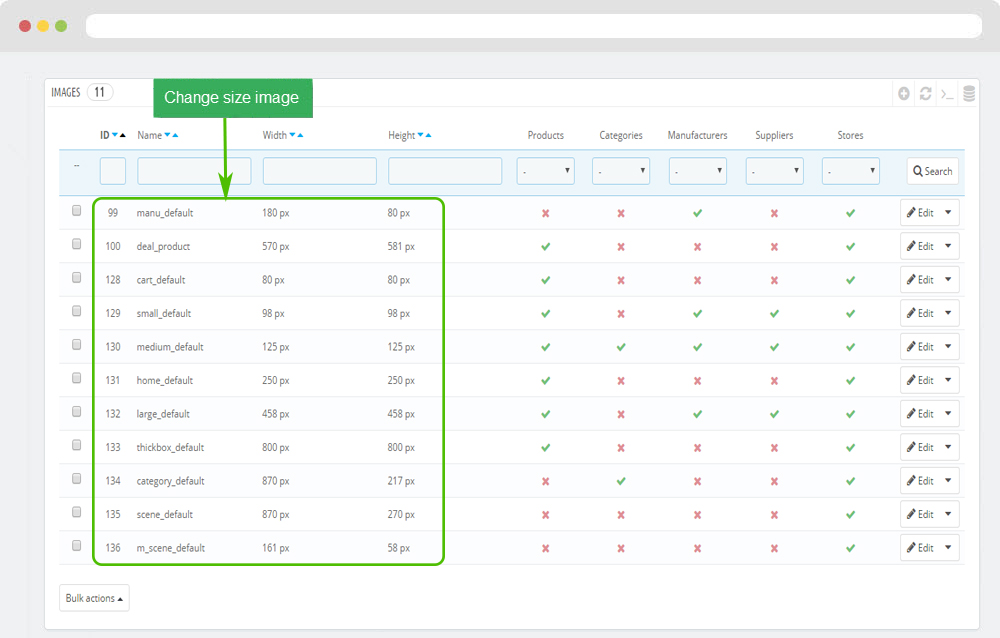Toggle Stores check for m_scene_default
Viewport: 1000px width, 638px height.
click(x=850, y=548)
